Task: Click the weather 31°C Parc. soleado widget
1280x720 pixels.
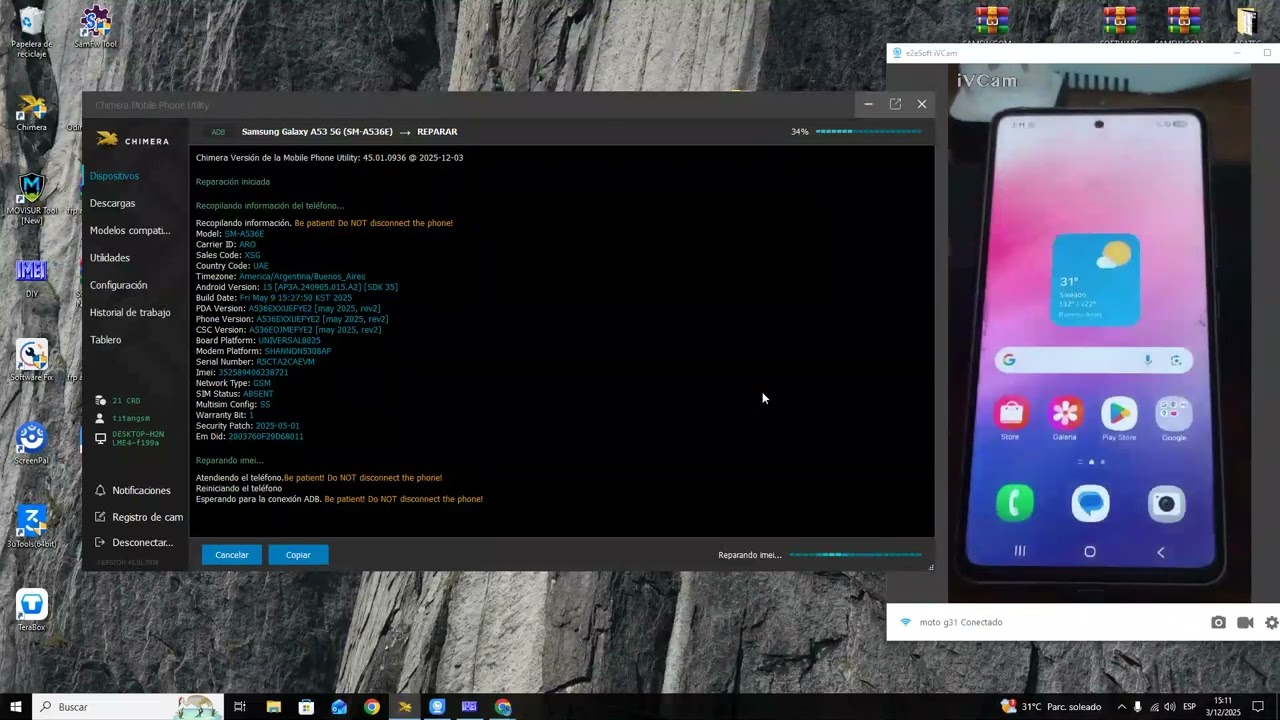Action: pyautogui.click(x=1051, y=707)
